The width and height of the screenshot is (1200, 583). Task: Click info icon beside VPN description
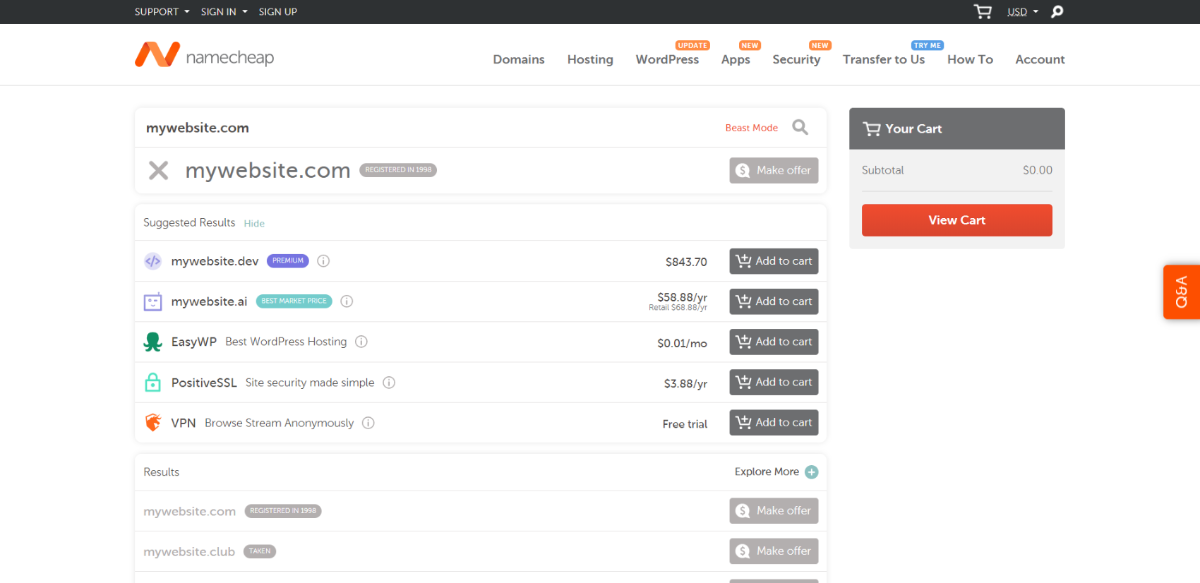(368, 423)
